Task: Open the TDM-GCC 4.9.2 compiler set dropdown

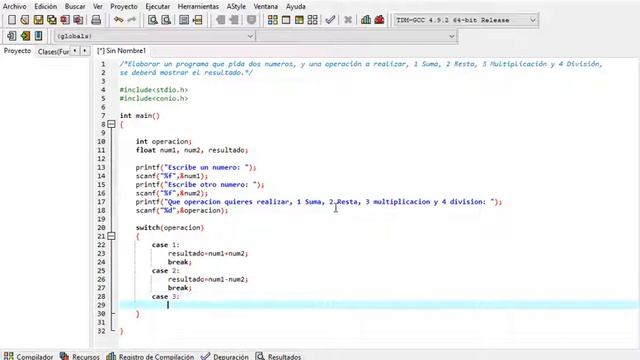Action: coord(466,20)
